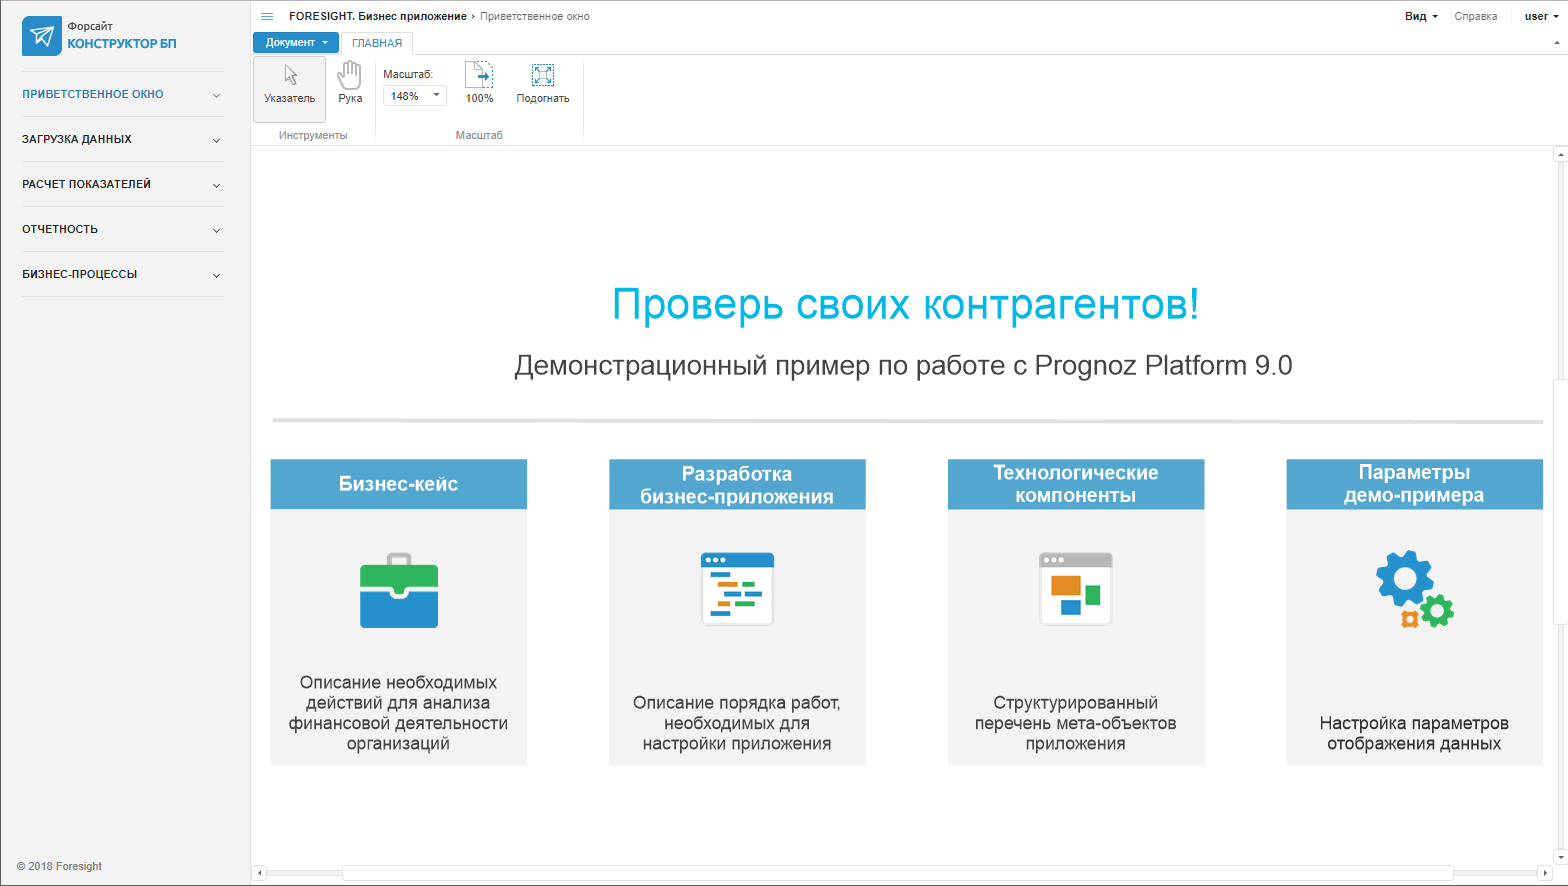
Task: Open the Справка help menu
Action: point(1476,16)
